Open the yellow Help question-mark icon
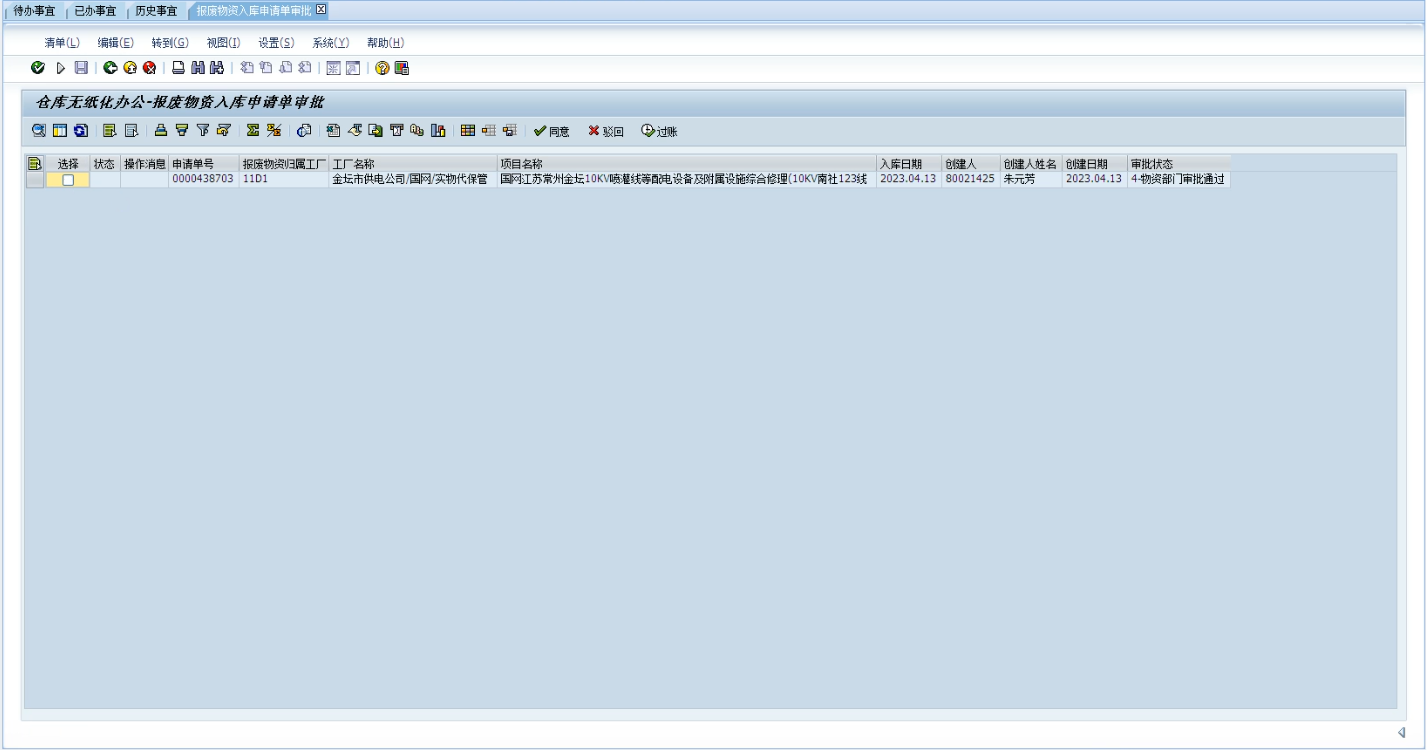This screenshot has width=1427, height=750. tap(382, 68)
